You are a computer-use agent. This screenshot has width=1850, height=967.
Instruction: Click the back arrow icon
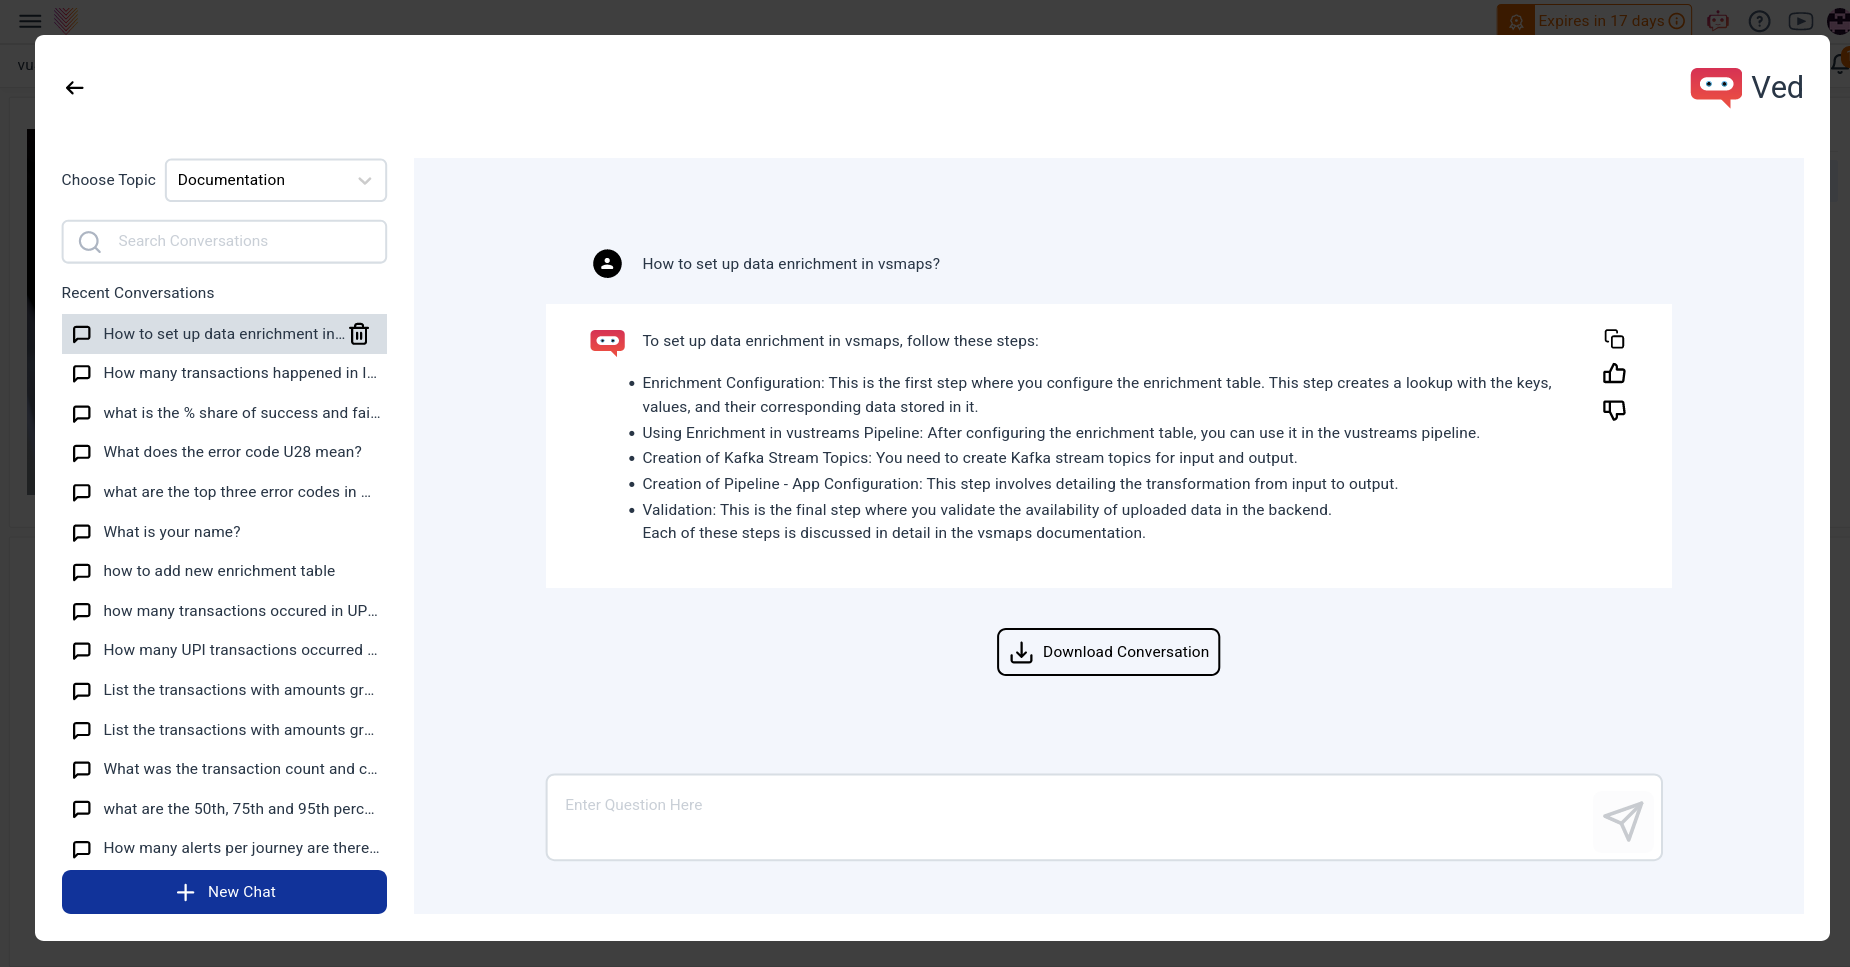point(75,88)
